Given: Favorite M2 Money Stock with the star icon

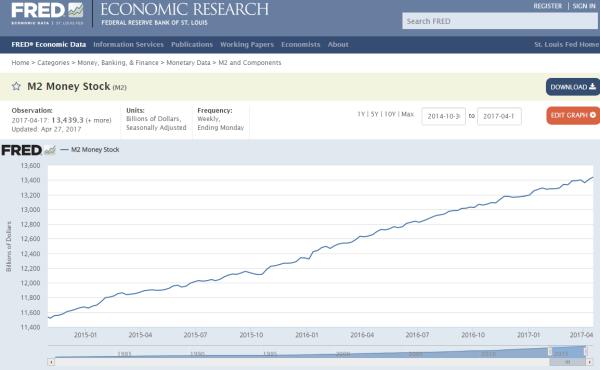Looking at the screenshot, I should [x=16, y=86].
